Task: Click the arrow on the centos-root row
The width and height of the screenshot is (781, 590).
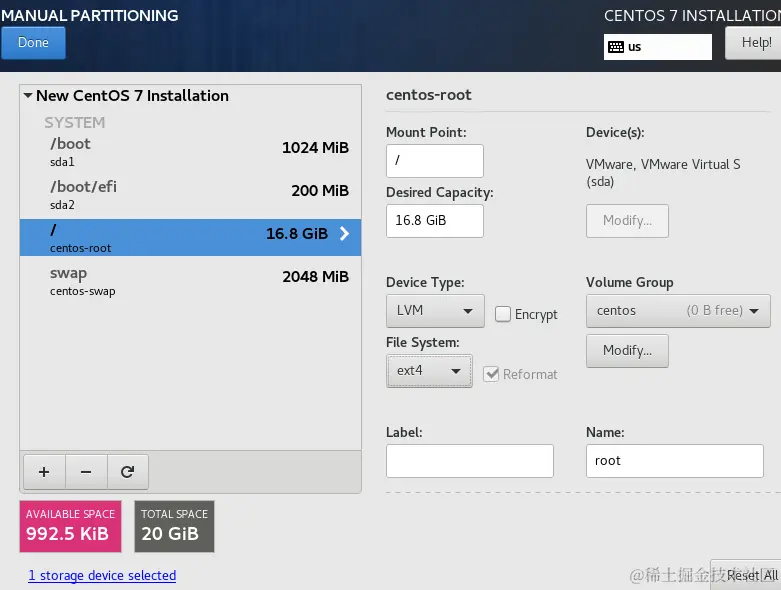Action: click(344, 234)
